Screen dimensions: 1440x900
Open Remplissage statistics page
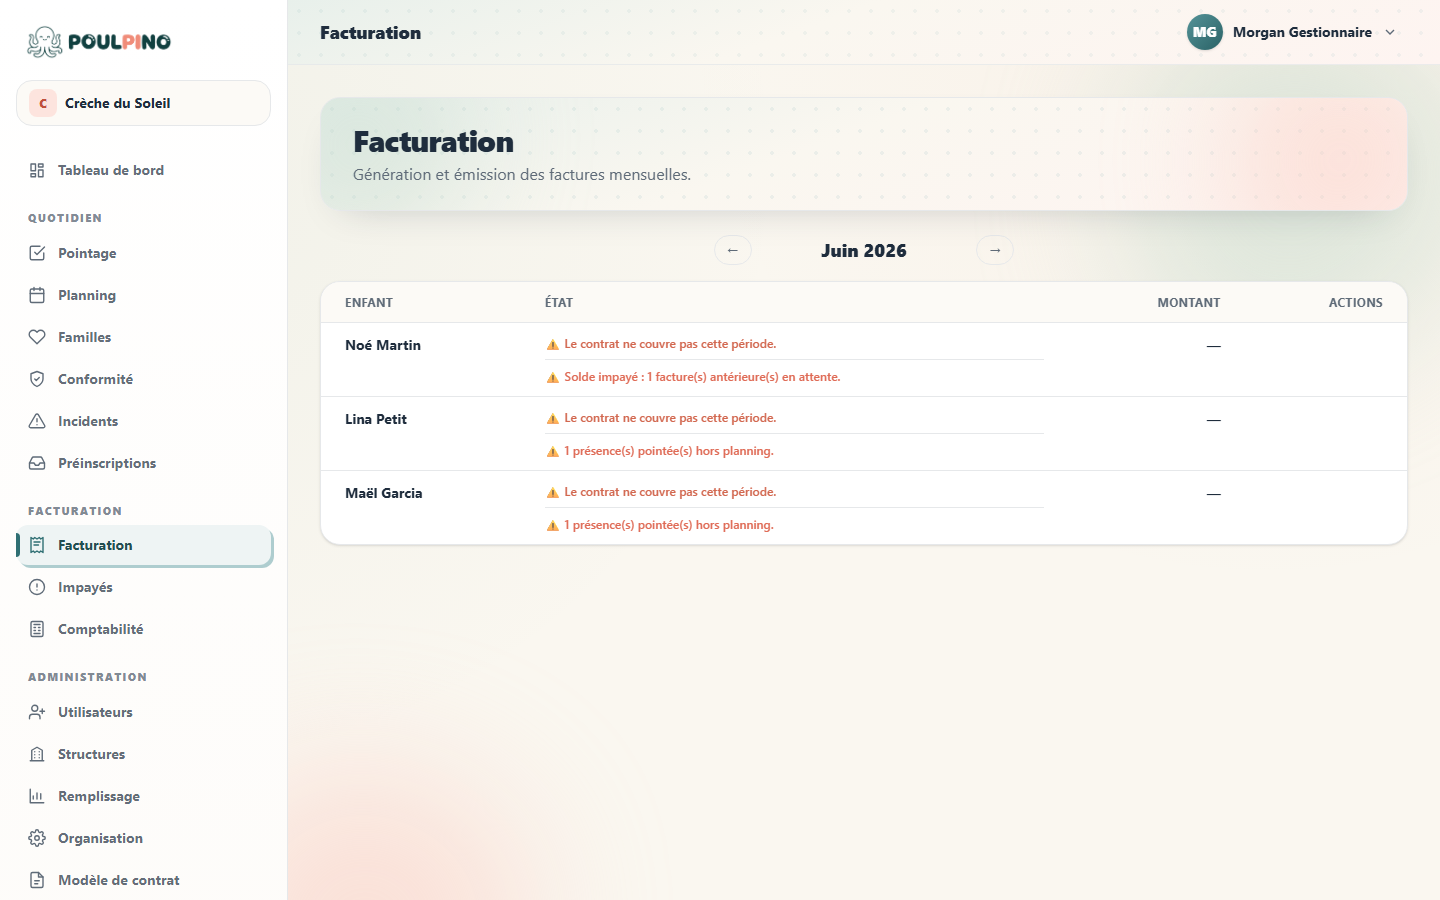click(144, 796)
